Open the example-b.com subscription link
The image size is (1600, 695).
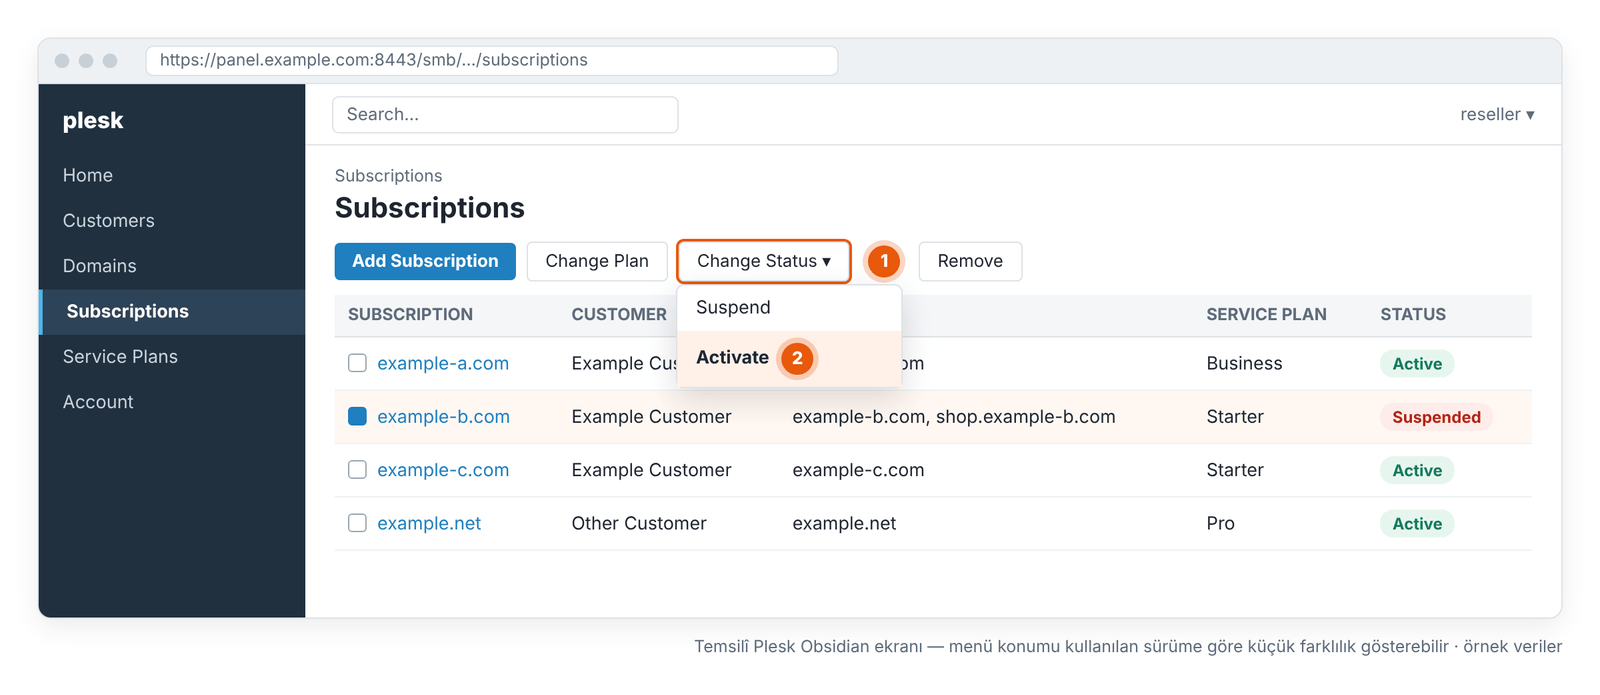point(443,417)
